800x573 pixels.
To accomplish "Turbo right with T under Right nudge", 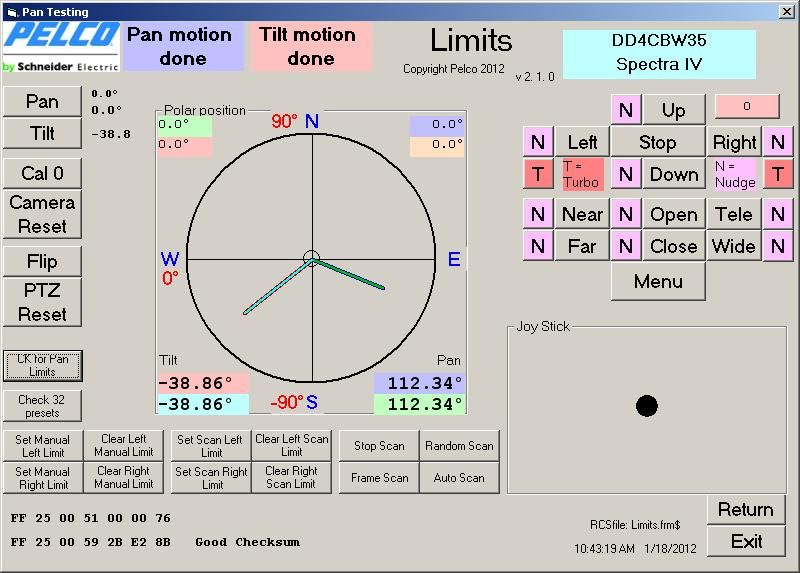I will click(778, 174).
